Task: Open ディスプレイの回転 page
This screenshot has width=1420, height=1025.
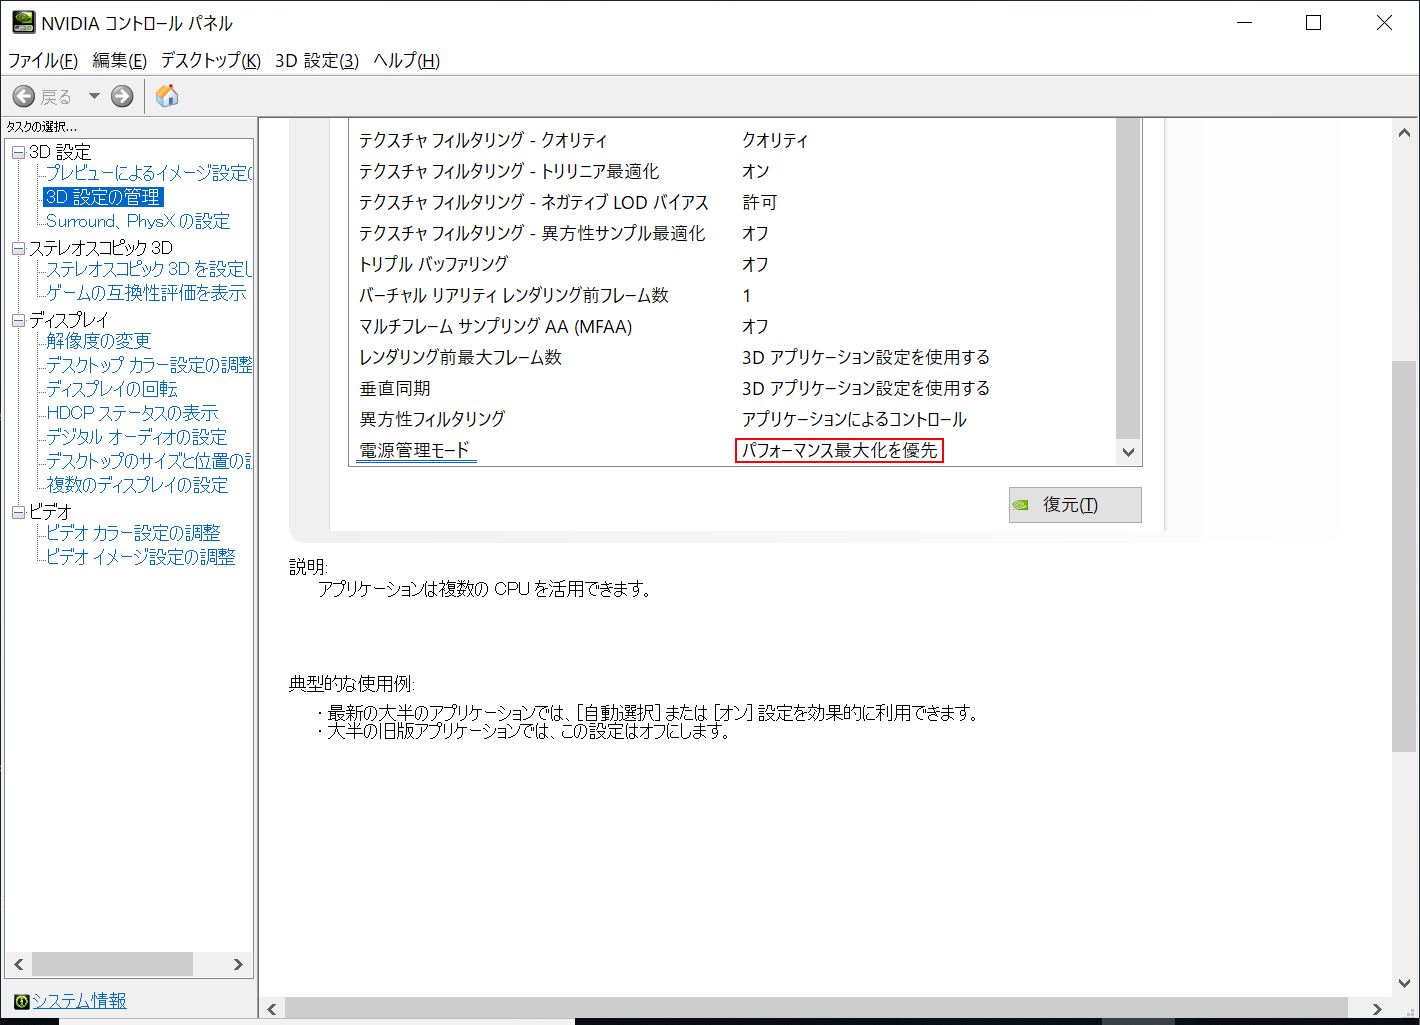Action: 111,389
